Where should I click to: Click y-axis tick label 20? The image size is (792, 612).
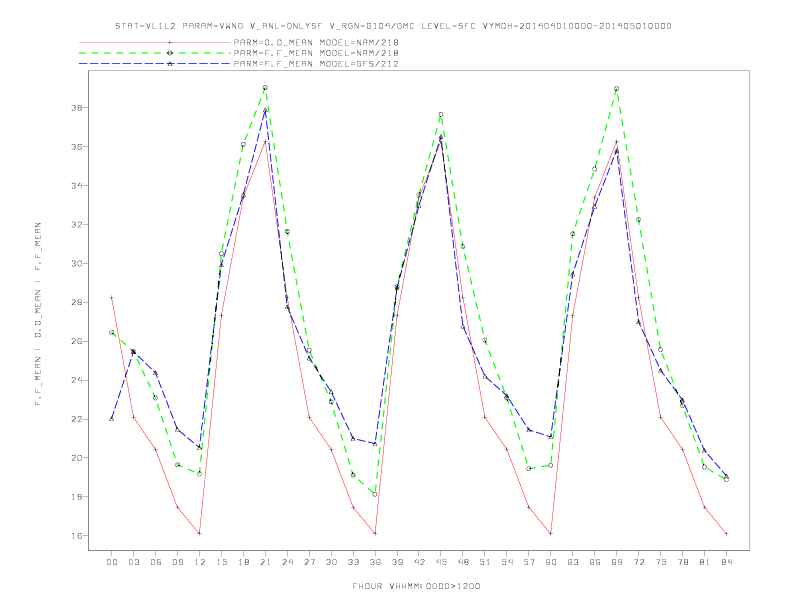coord(76,458)
